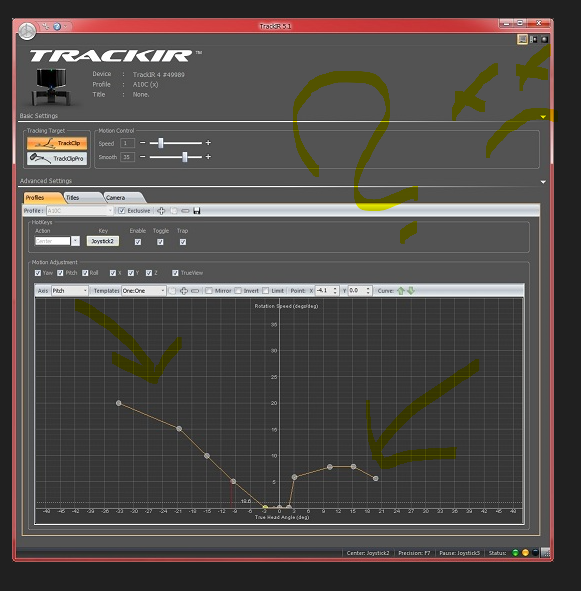Remove a curve point with the minus icon

[195, 291]
